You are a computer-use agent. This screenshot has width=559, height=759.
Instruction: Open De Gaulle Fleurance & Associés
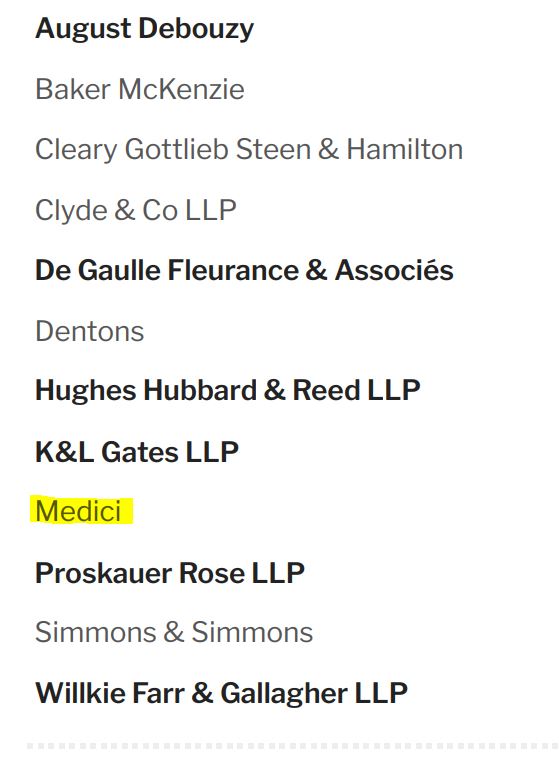click(244, 270)
